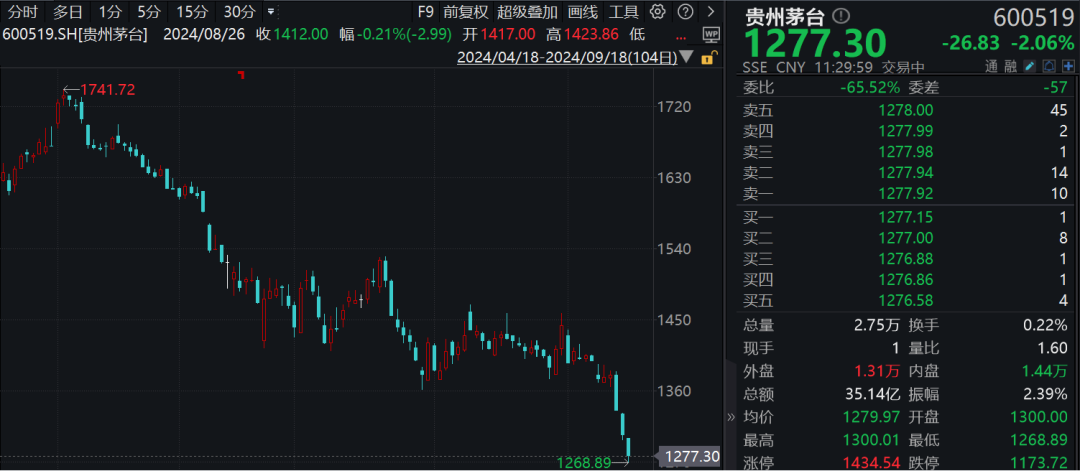Open 工具 tools menu
The image size is (1080, 471).
click(x=624, y=12)
